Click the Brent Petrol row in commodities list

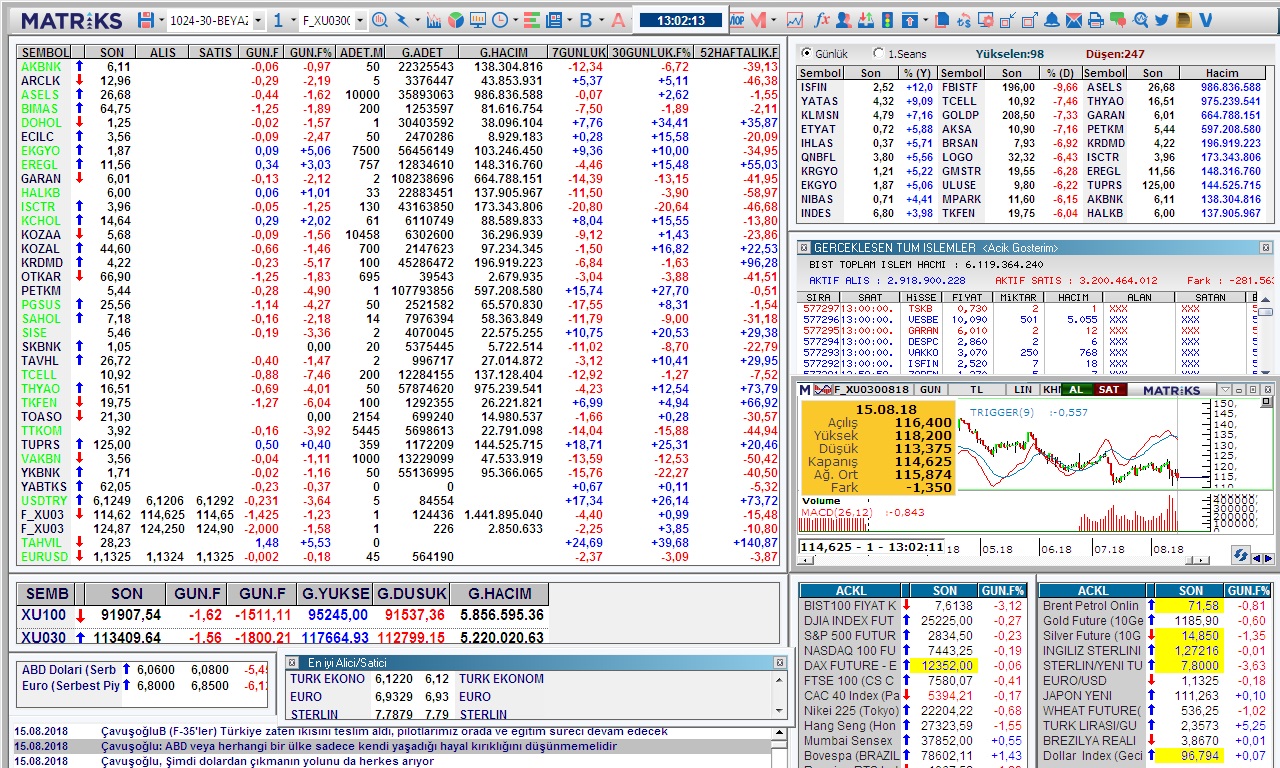tap(1155, 605)
